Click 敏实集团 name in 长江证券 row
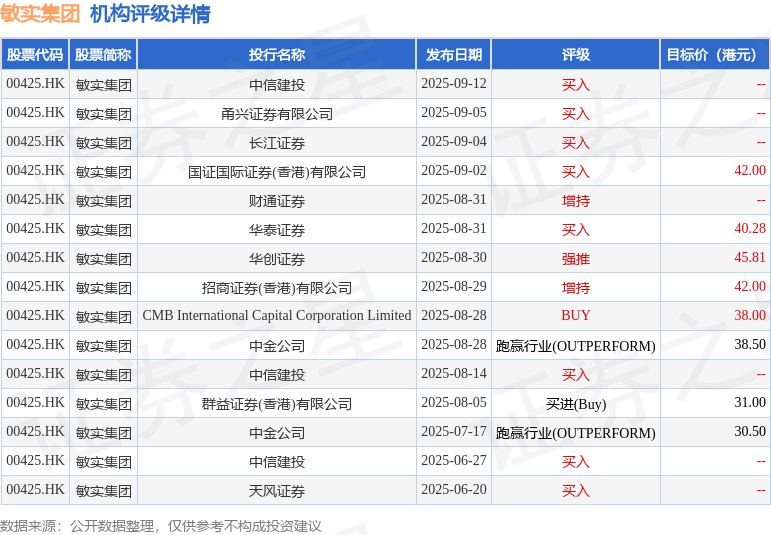Screen dimensions: 771x535 (103, 143)
